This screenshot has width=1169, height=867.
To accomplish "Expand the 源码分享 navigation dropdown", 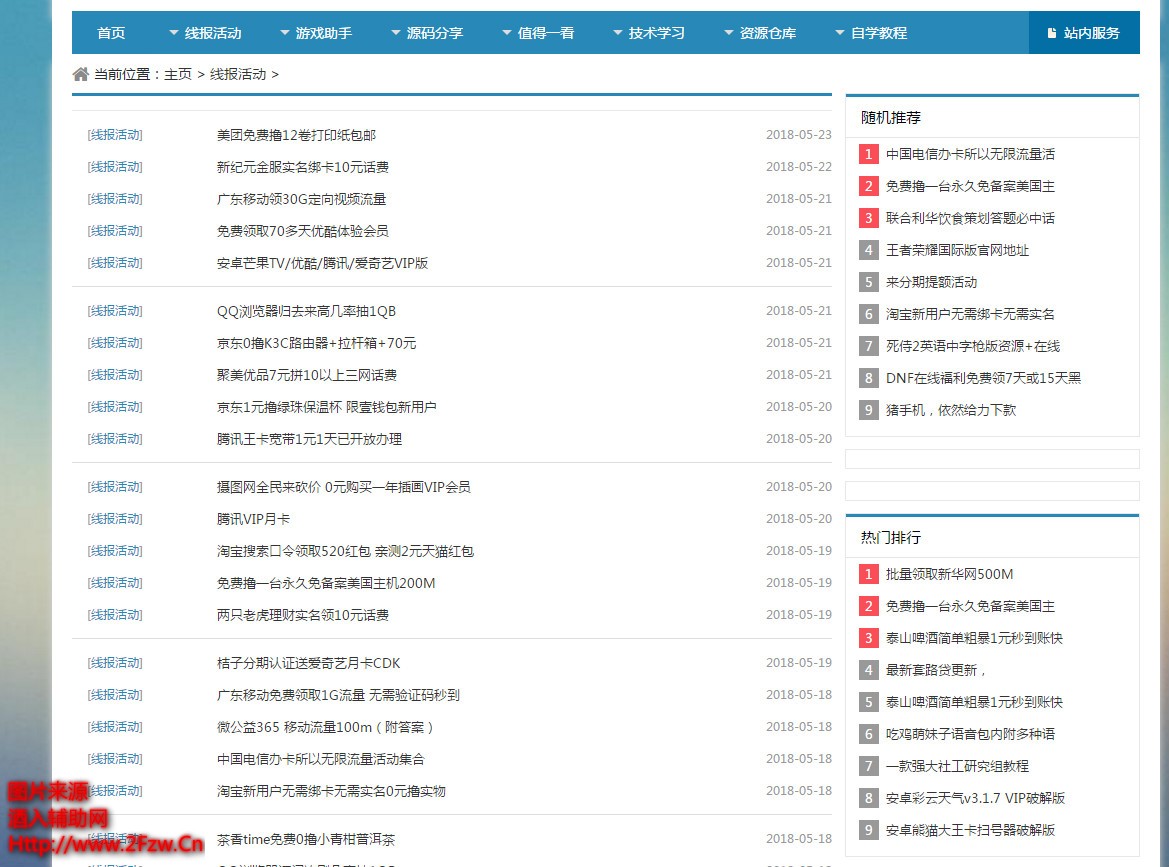I will [x=429, y=32].
